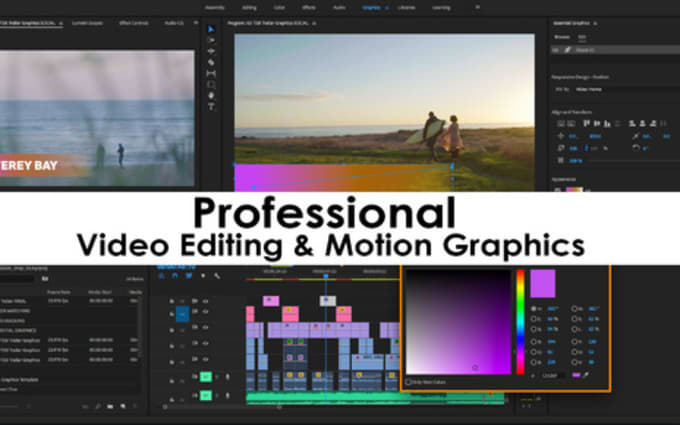Select the Selection tool arrow

pos(211,29)
